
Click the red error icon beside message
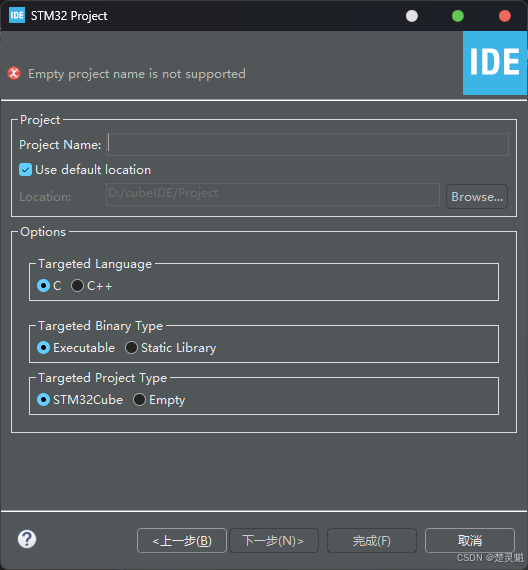tap(14, 73)
